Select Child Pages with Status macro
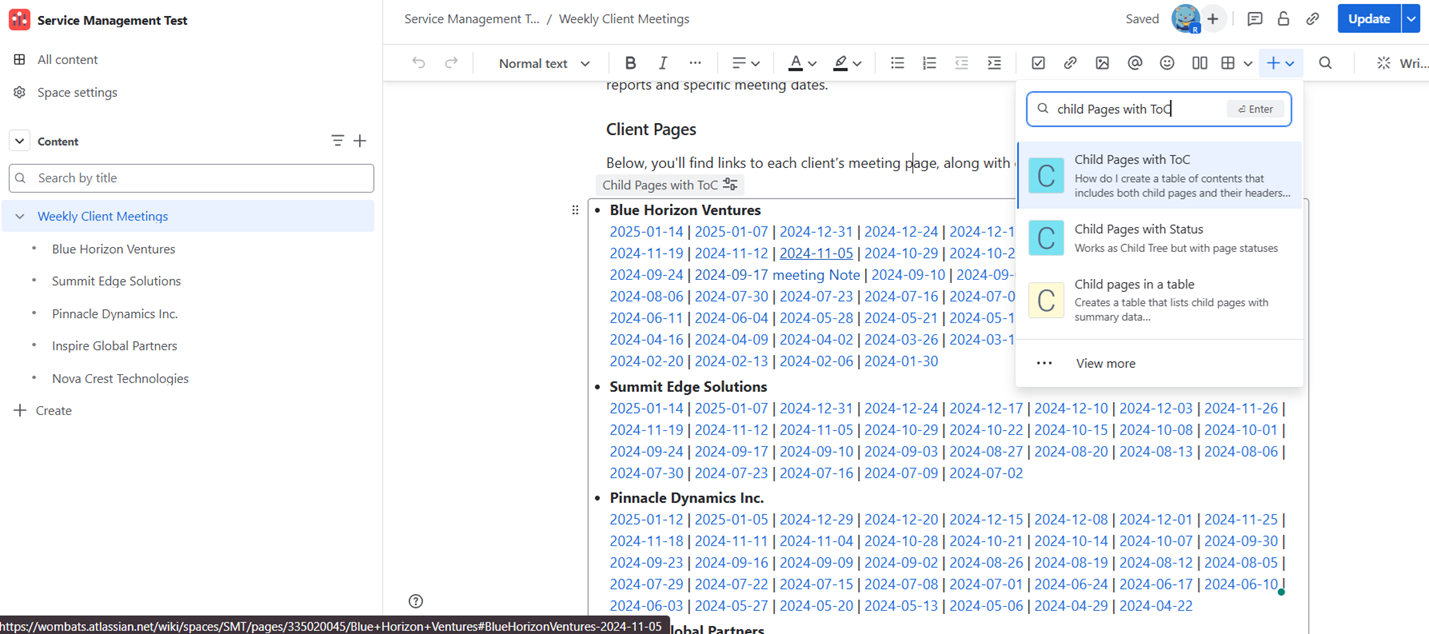The image size is (1429, 634). click(1140, 237)
